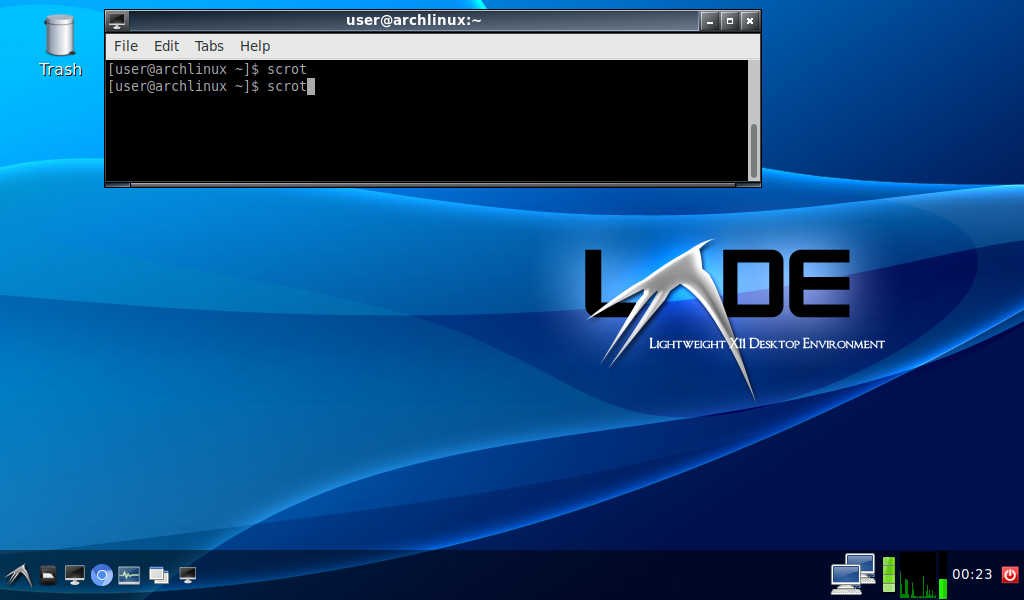Open the Chromium browser launcher
The image size is (1024, 600).
(x=101, y=575)
